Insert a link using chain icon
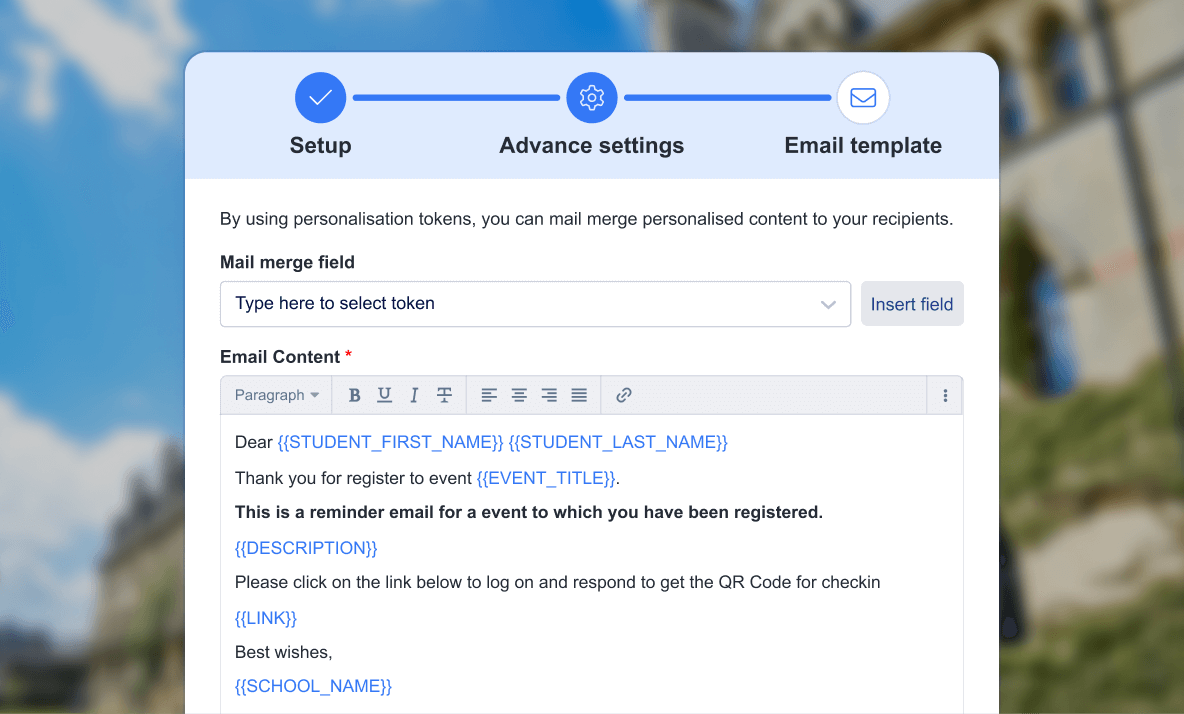Image resolution: width=1184 pixels, height=714 pixels. click(624, 395)
